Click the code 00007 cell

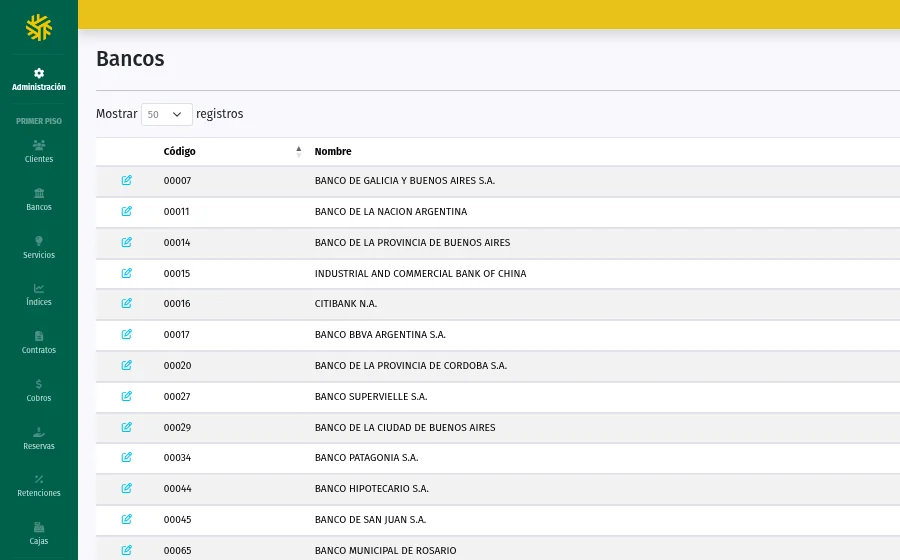(177, 181)
